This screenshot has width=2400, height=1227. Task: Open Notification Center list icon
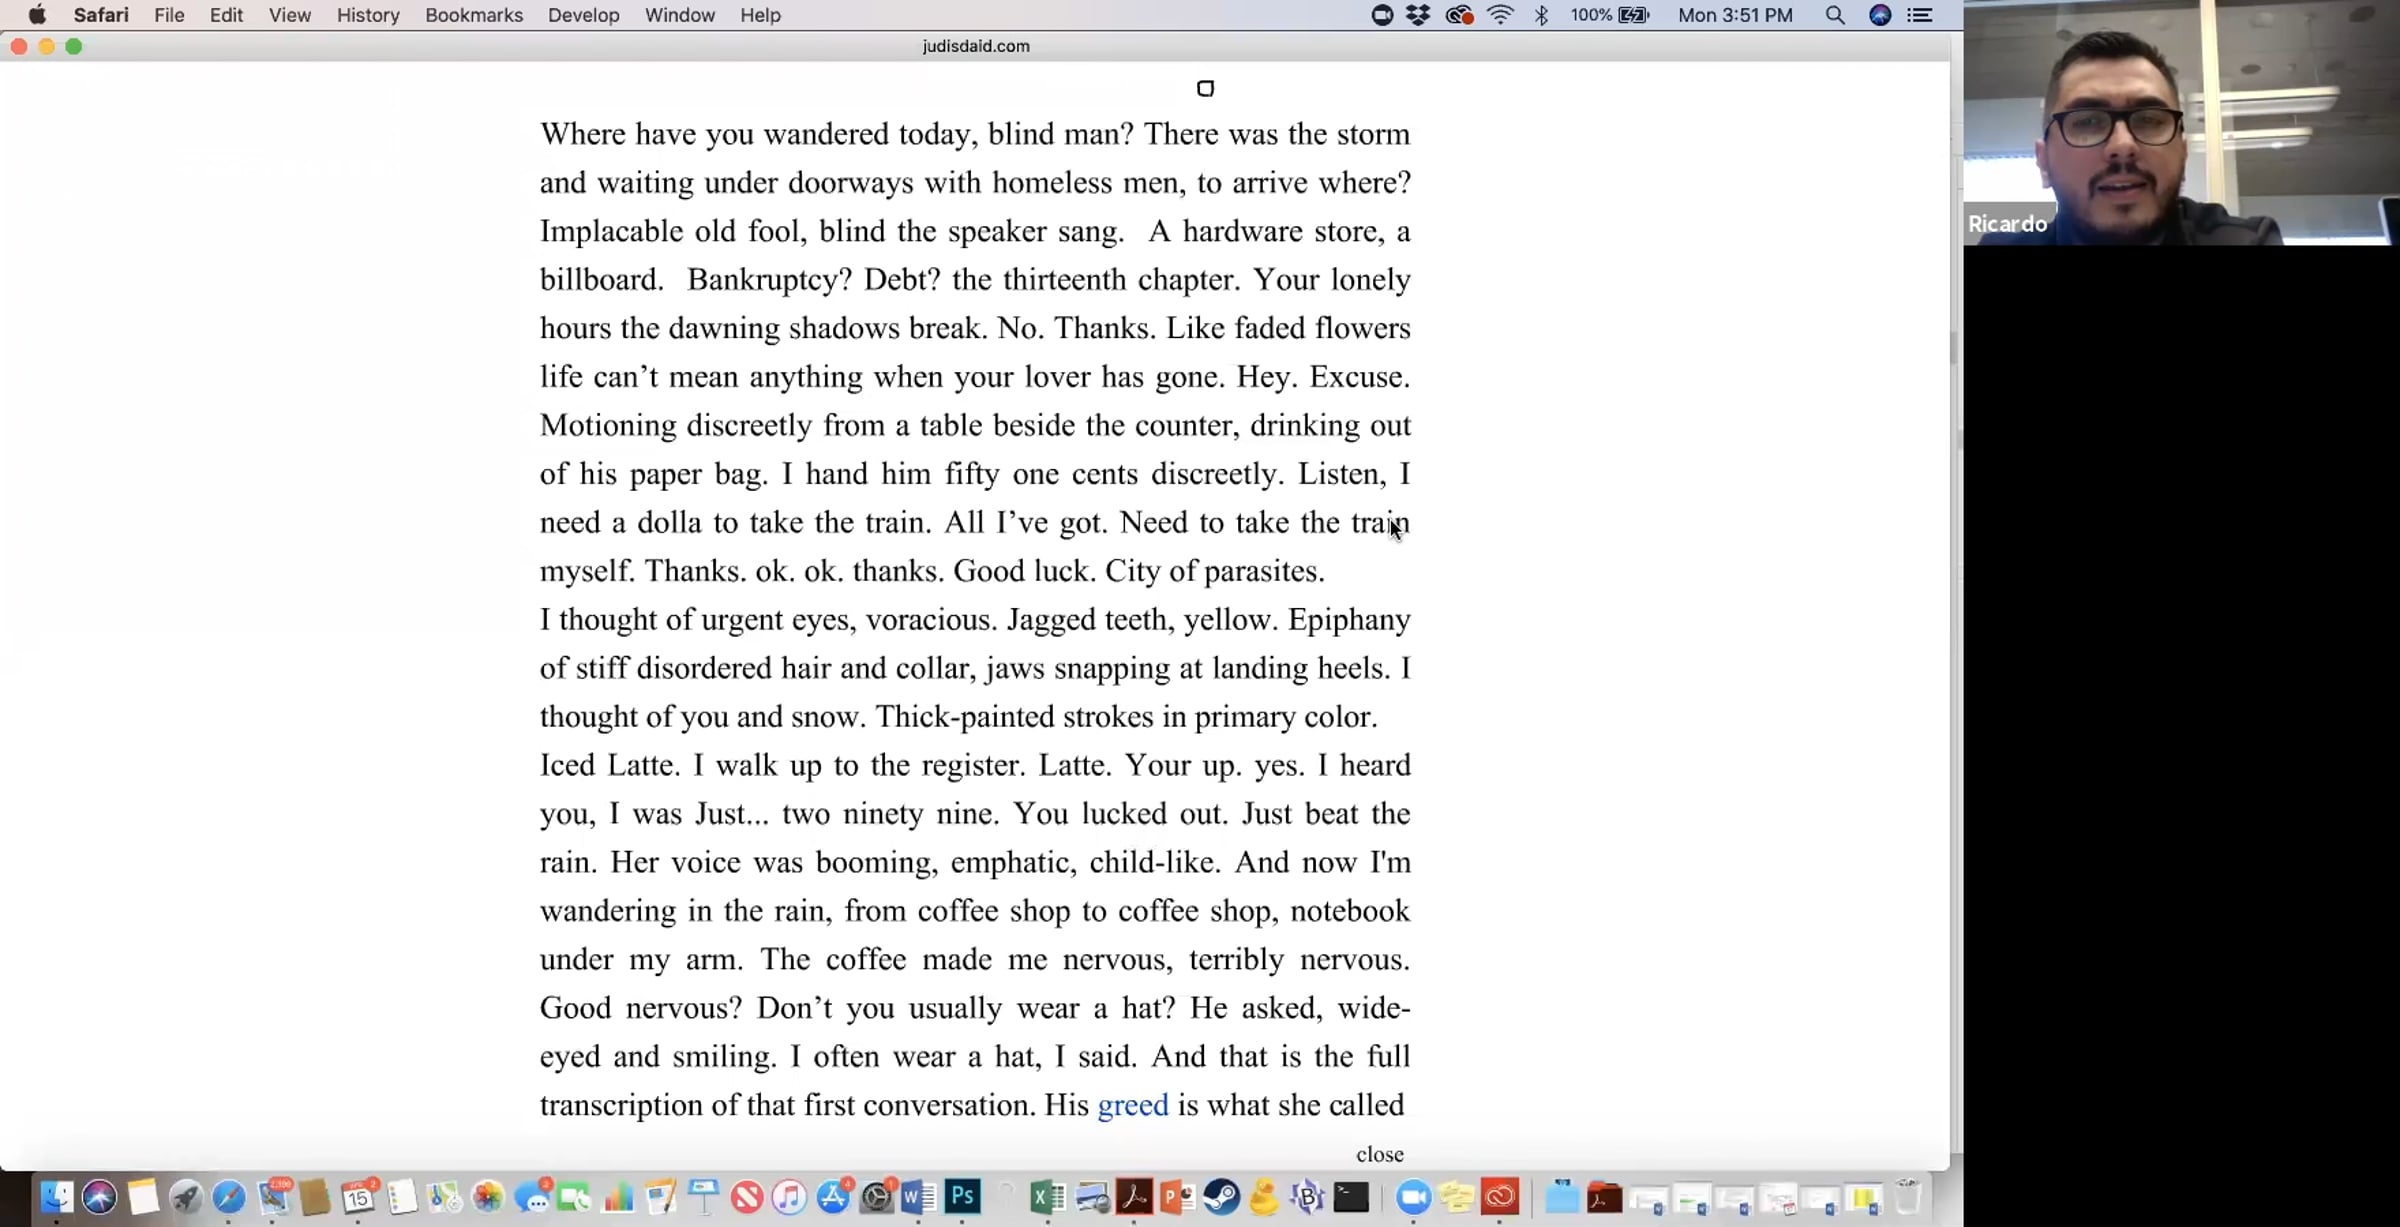(1920, 15)
